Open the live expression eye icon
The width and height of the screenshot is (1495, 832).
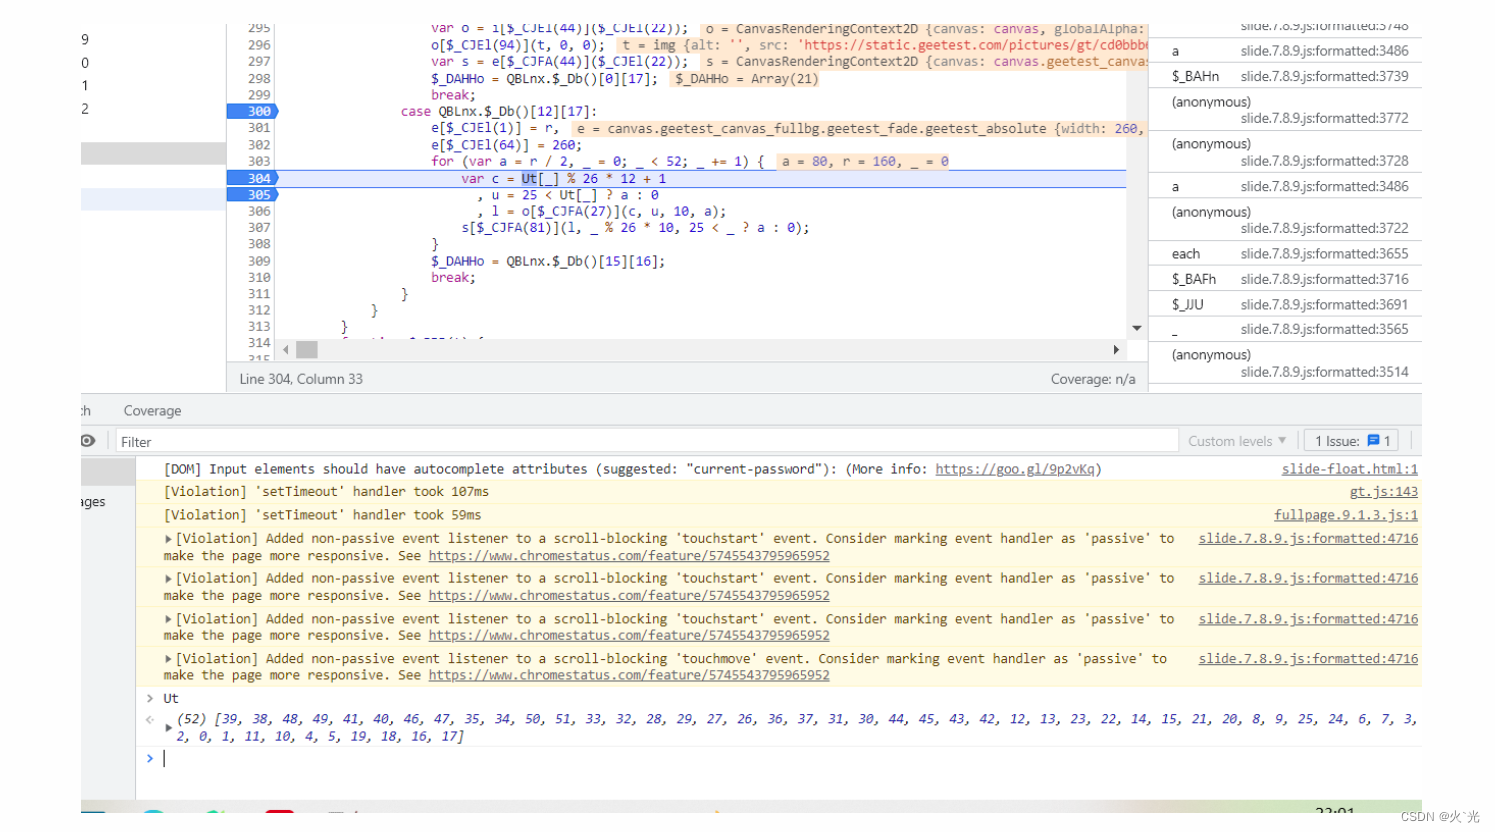(88, 441)
